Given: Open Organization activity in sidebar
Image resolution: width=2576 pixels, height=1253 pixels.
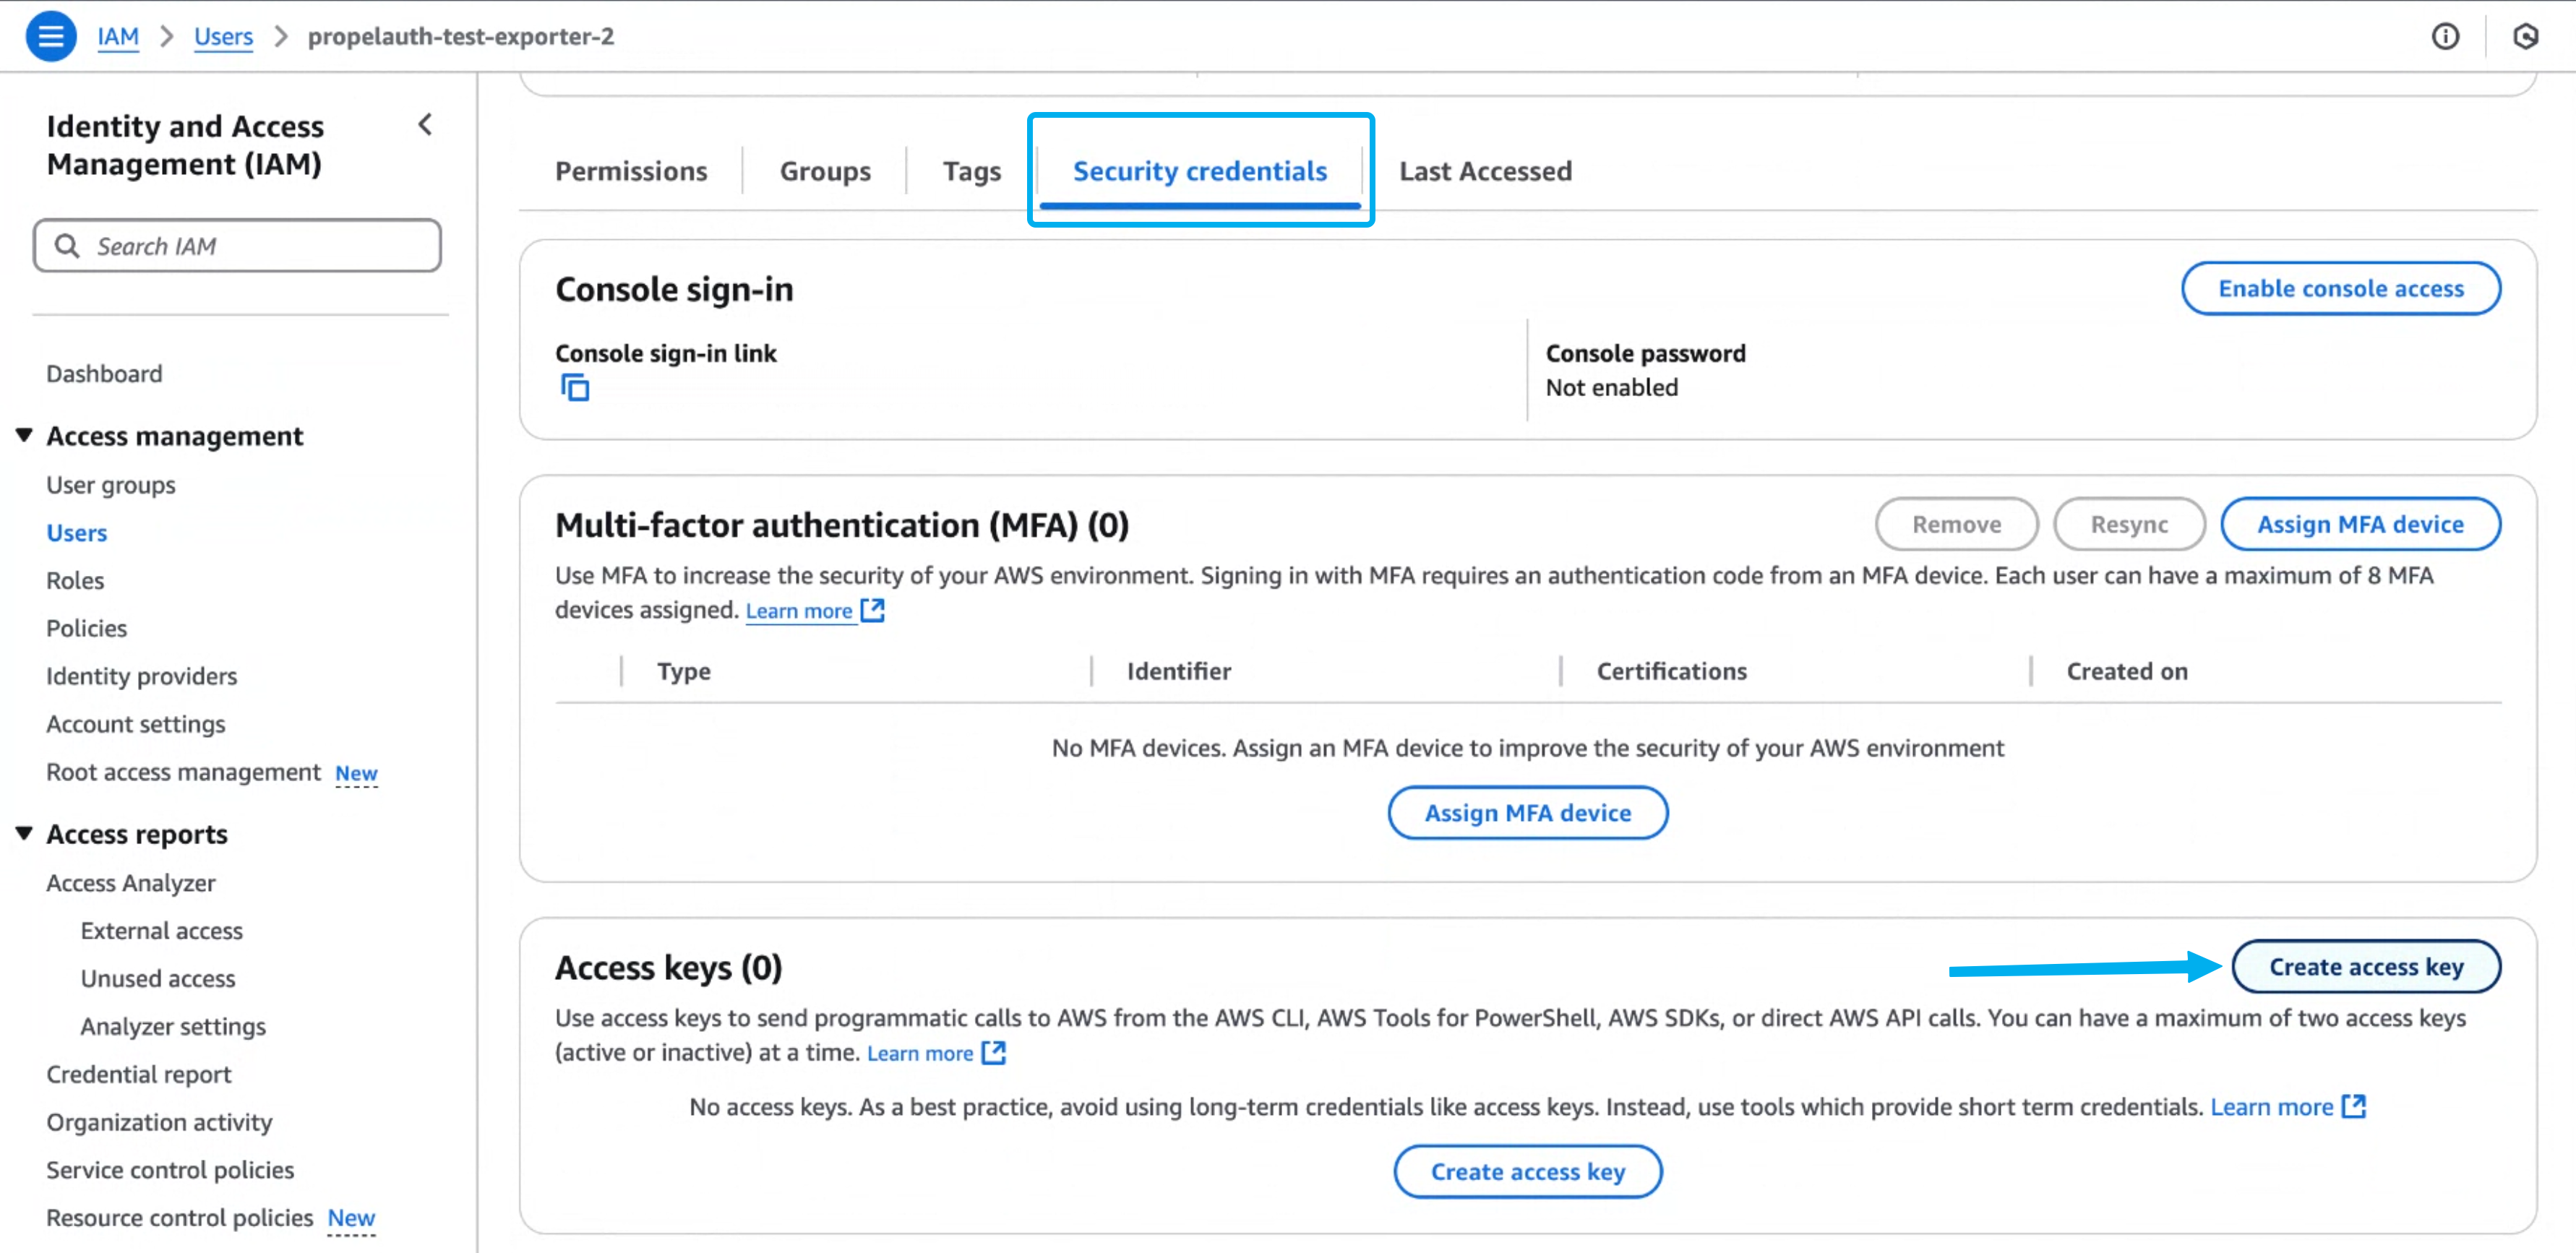Looking at the screenshot, I should click(x=159, y=1122).
